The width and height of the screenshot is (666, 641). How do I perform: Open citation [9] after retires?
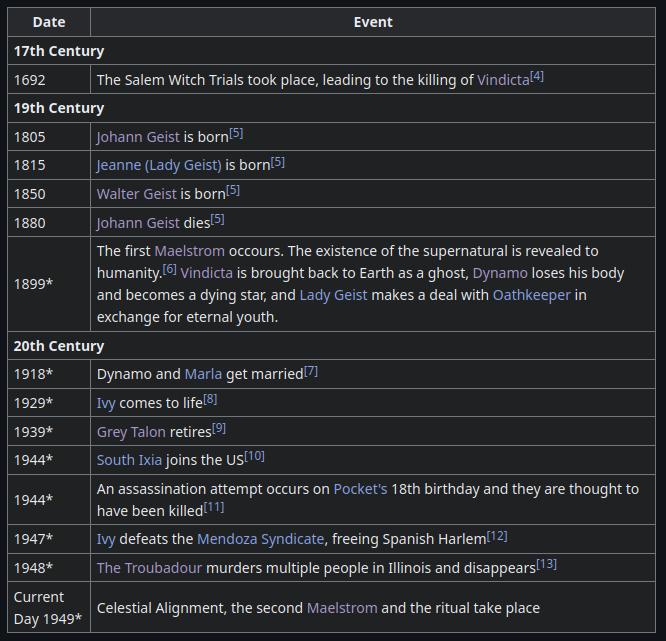(219, 428)
